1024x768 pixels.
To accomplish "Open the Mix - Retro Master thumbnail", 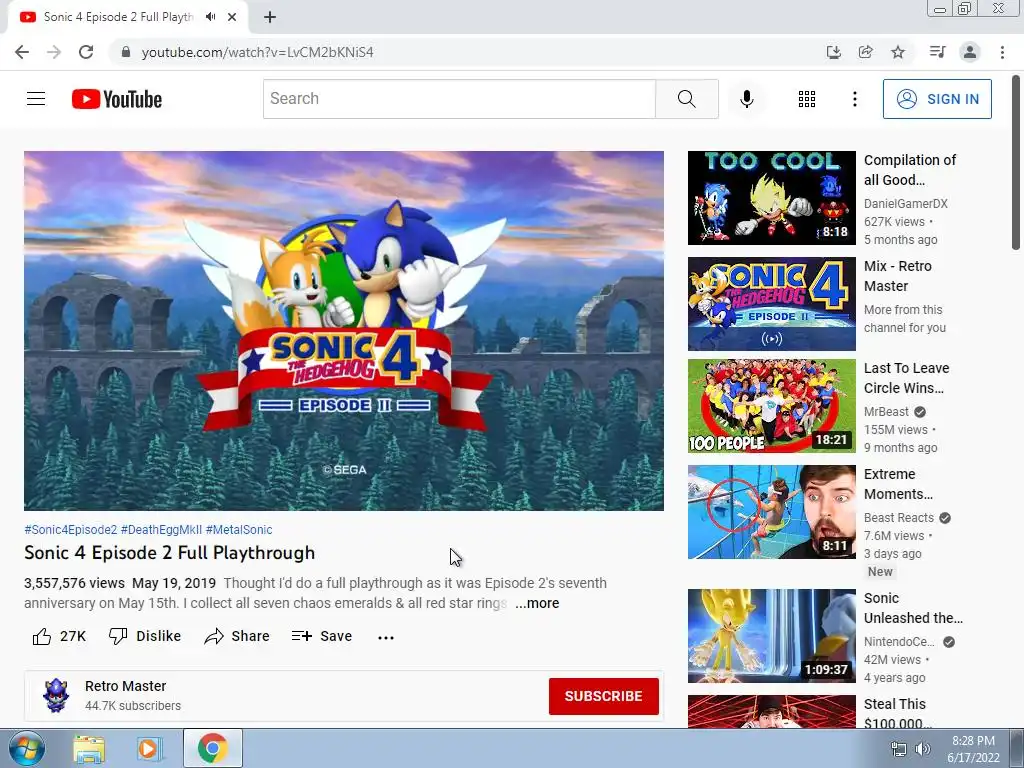I will 771,304.
